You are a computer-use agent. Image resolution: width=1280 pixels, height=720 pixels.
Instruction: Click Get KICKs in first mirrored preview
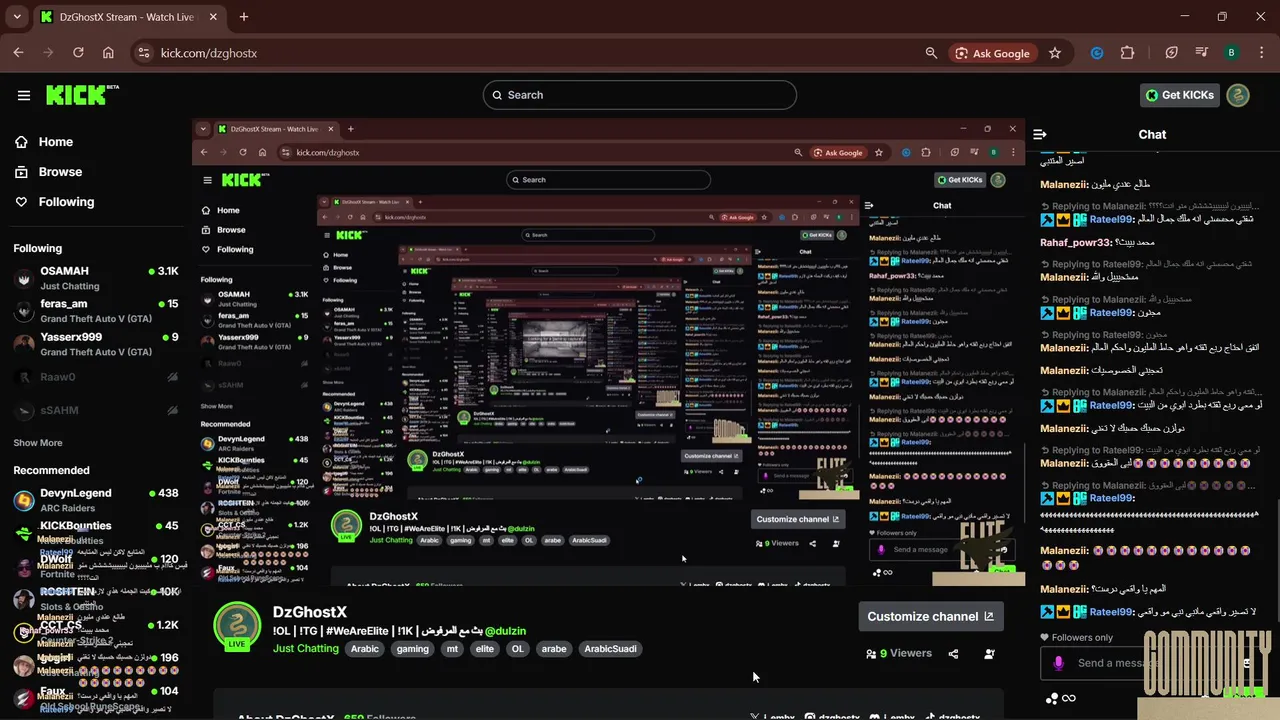point(960,180)
